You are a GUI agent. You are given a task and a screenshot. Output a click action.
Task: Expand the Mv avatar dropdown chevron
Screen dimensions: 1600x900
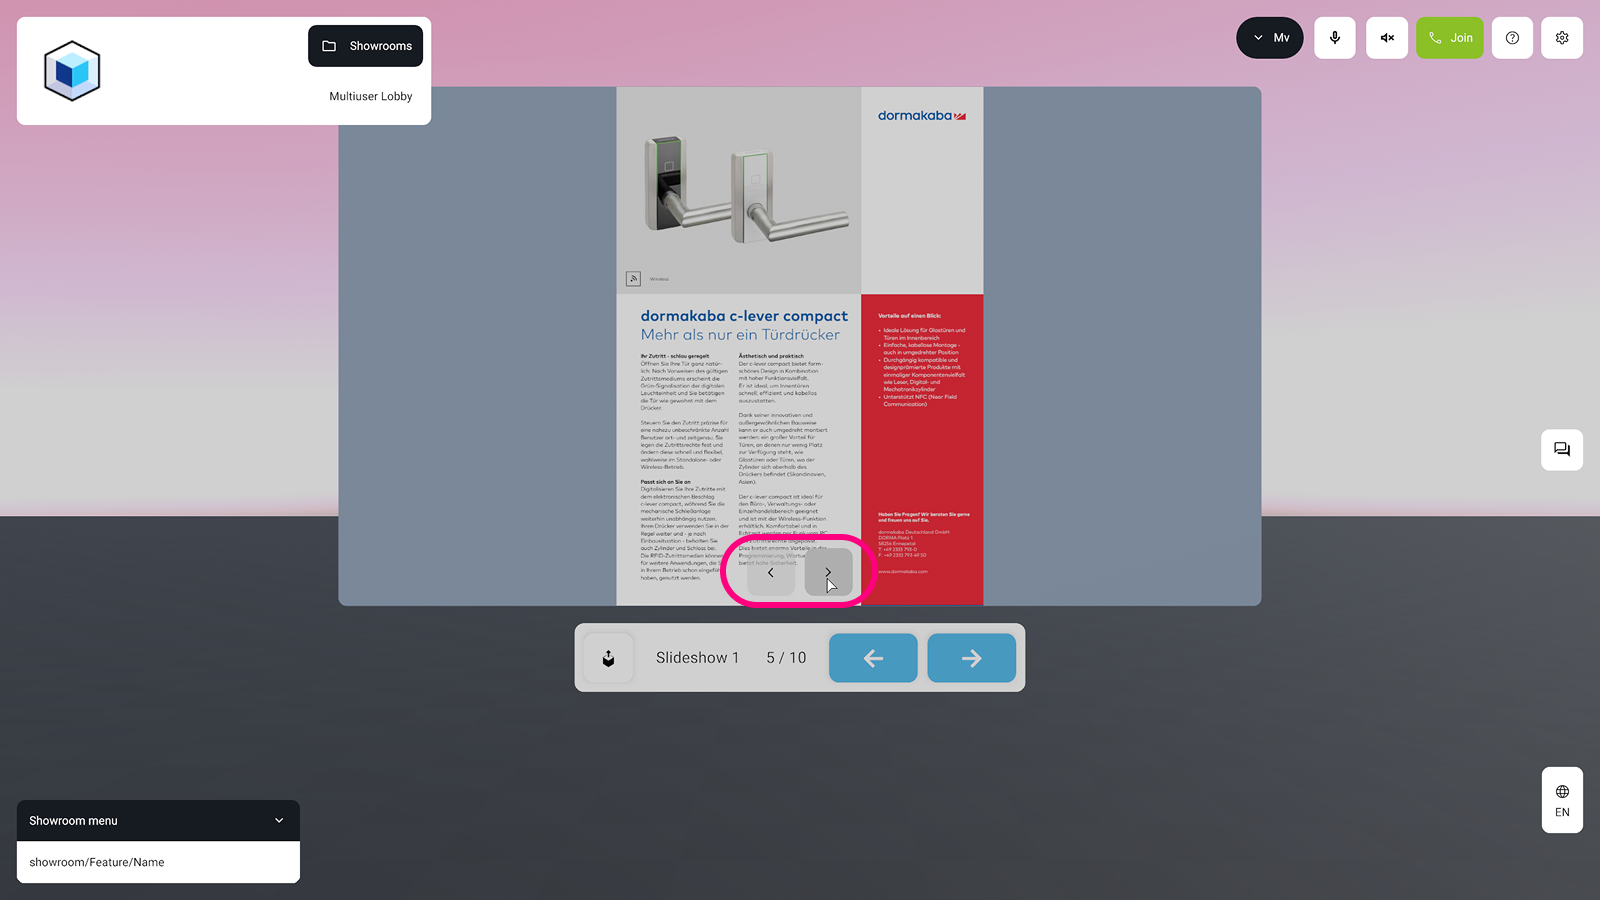point(1258,37)
